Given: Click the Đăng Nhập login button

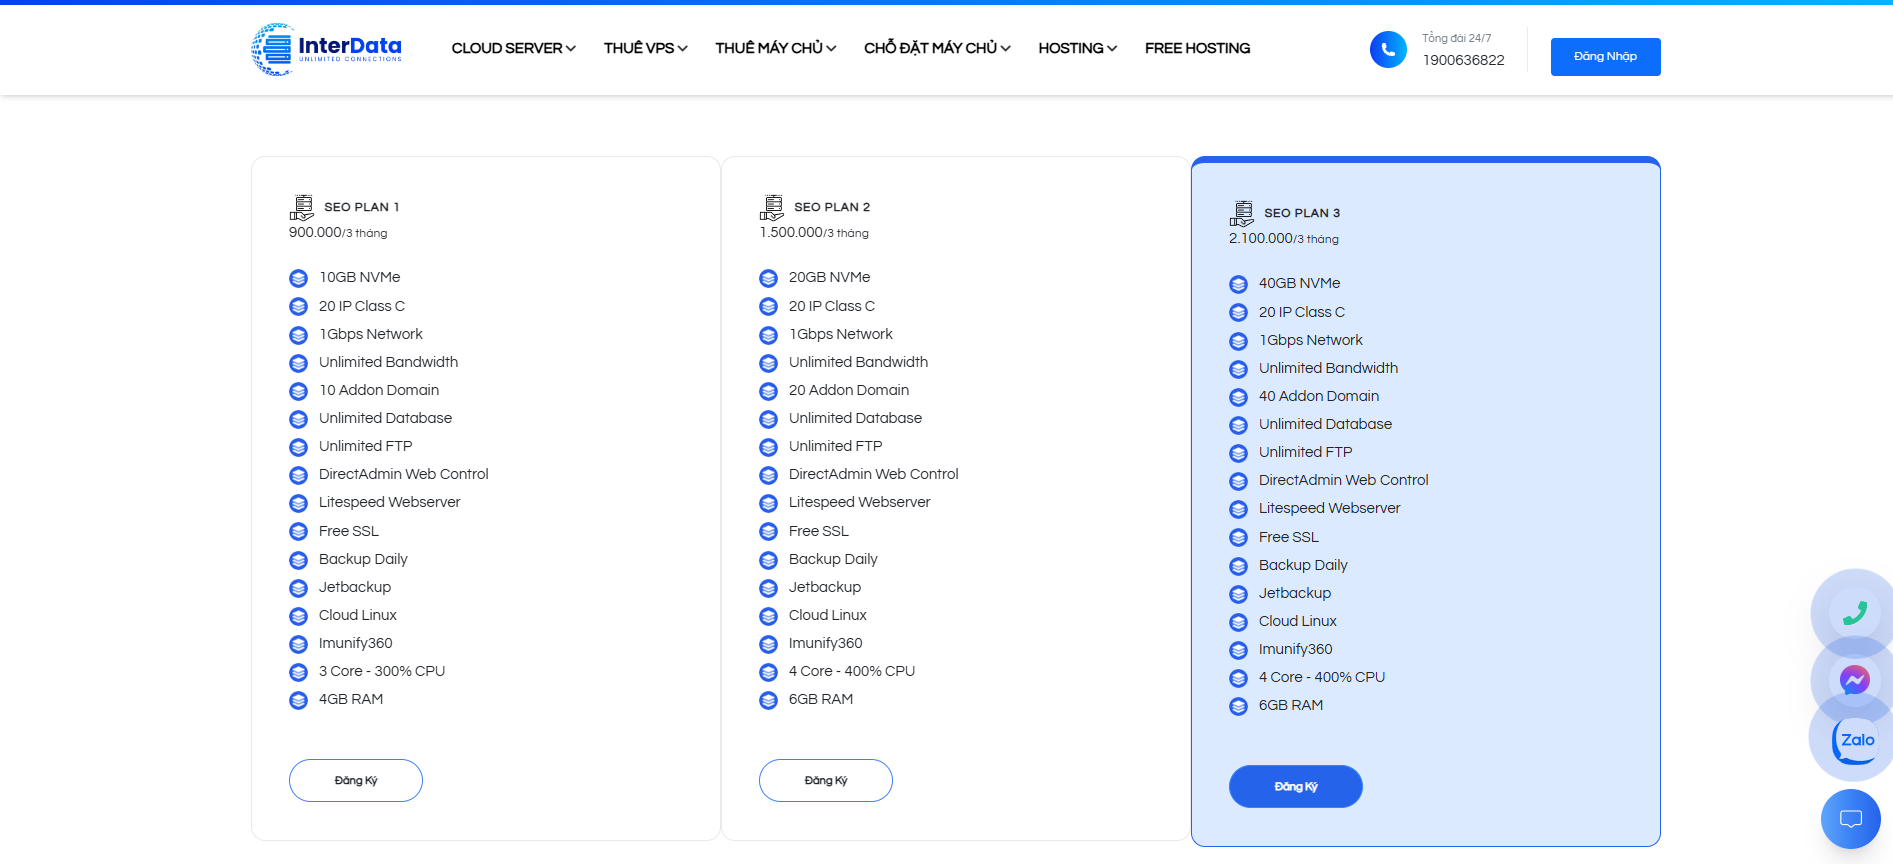Looking at the screenshot, I should click(x=1605, y=57).
